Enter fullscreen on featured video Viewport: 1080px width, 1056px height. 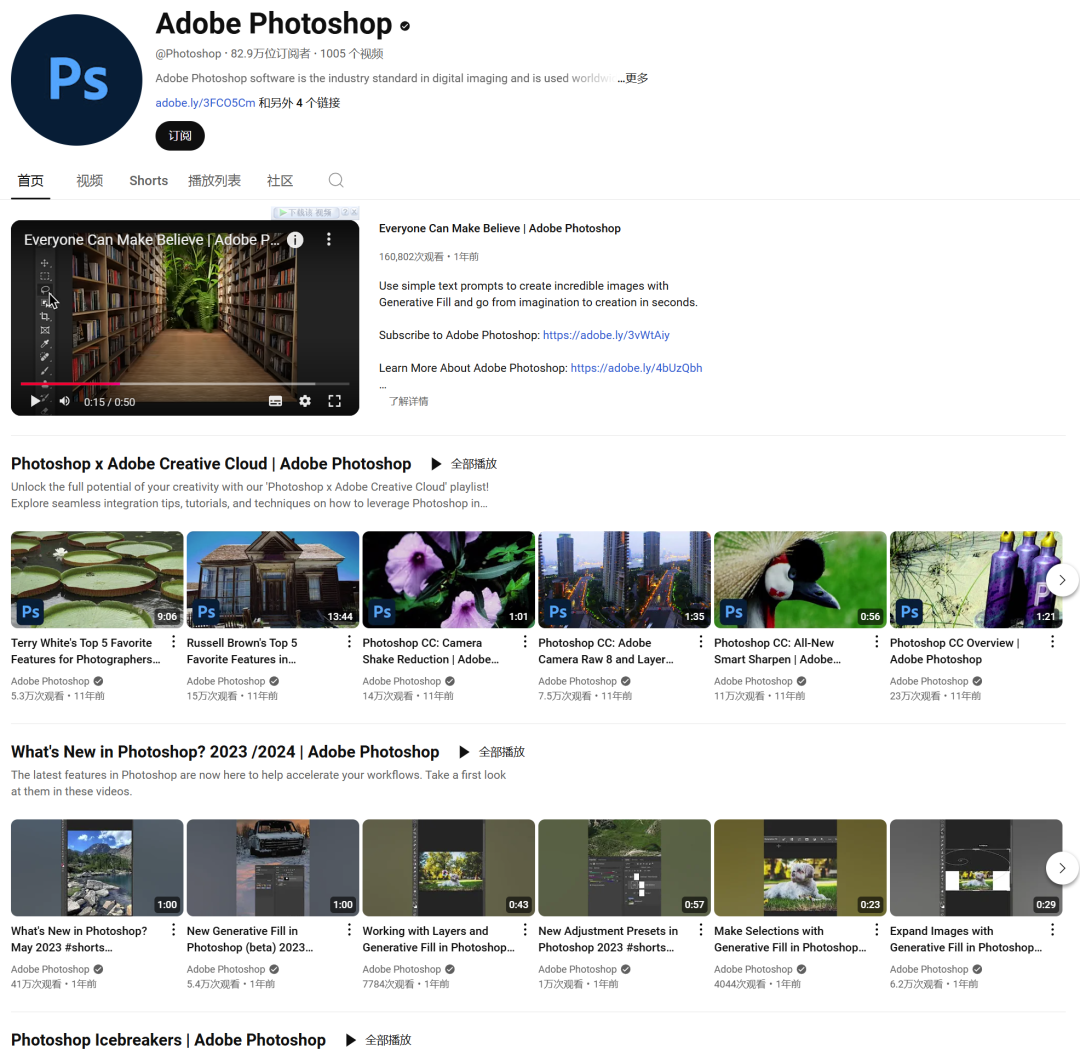coord(334,401)
